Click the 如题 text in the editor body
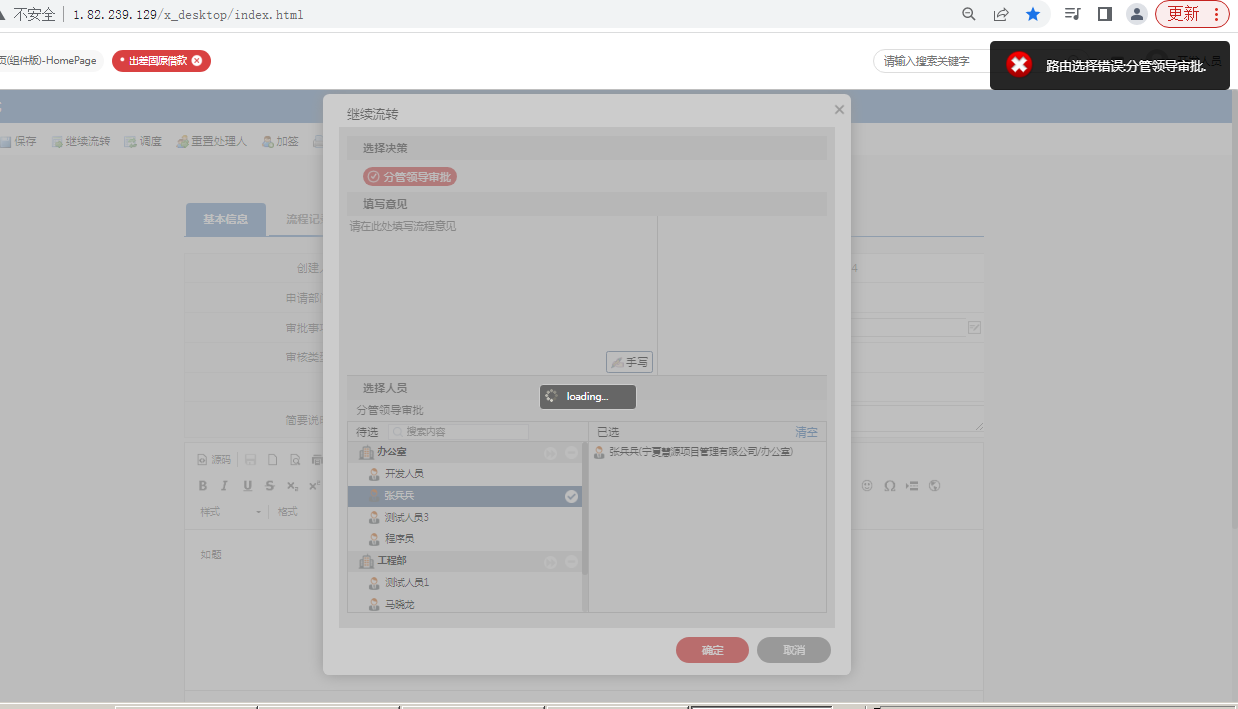Image resolution: width=1238 pixels, height=709 pixels. pyautogui.click(x=211, y=554)
